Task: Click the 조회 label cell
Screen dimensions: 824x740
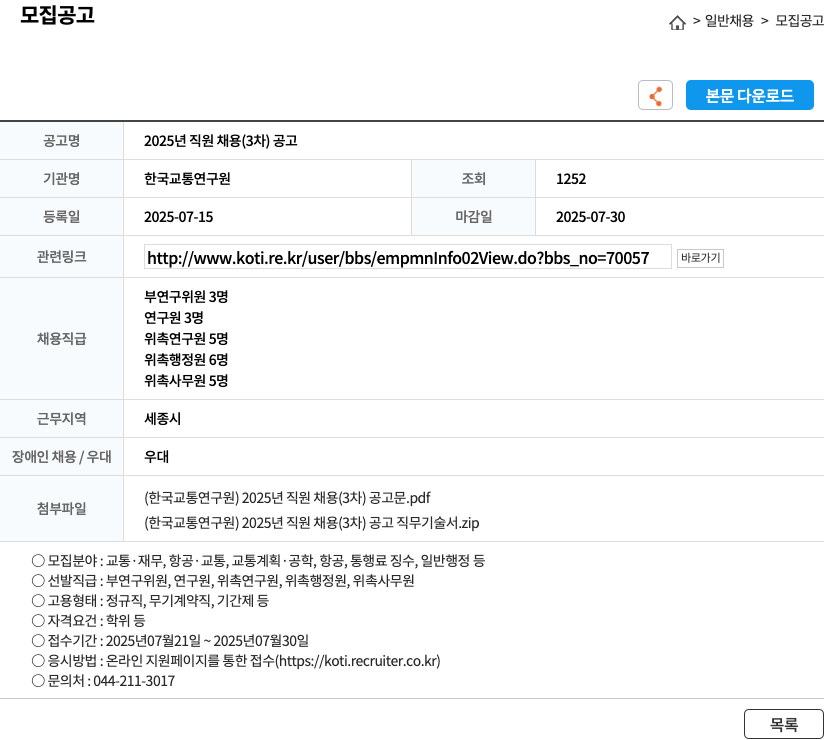Action: point(473,179)
